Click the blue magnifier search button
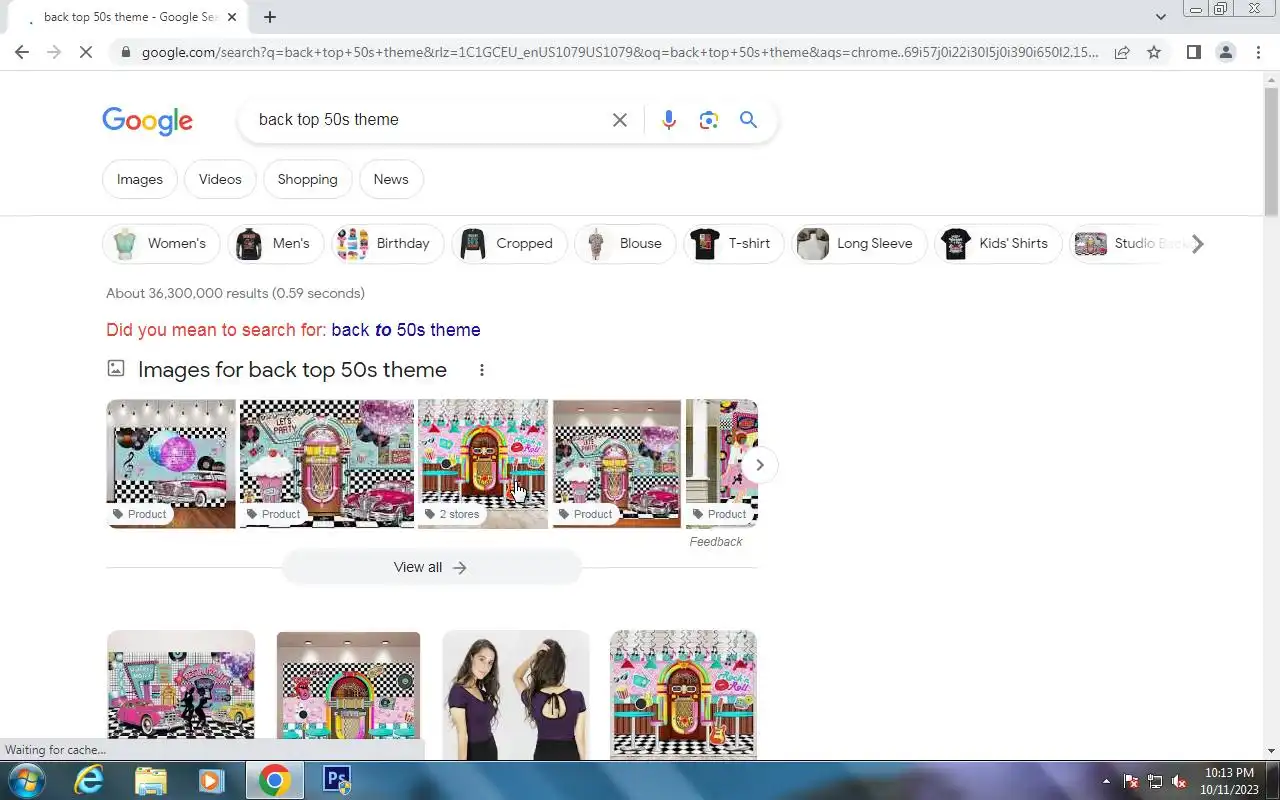Image resolution: width=1280 pixels, height=800 pixels. pyautogui.click(x=748, y=120)
